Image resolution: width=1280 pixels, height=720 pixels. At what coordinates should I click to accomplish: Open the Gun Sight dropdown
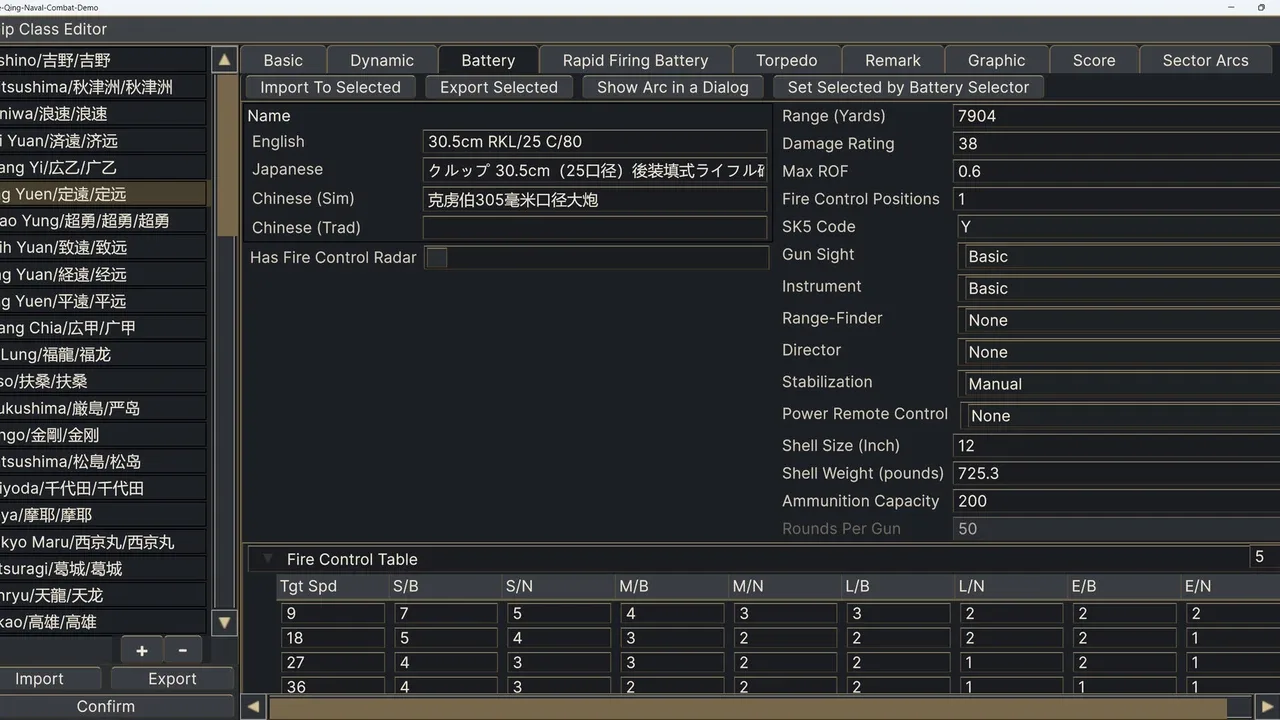[1119, 257]
